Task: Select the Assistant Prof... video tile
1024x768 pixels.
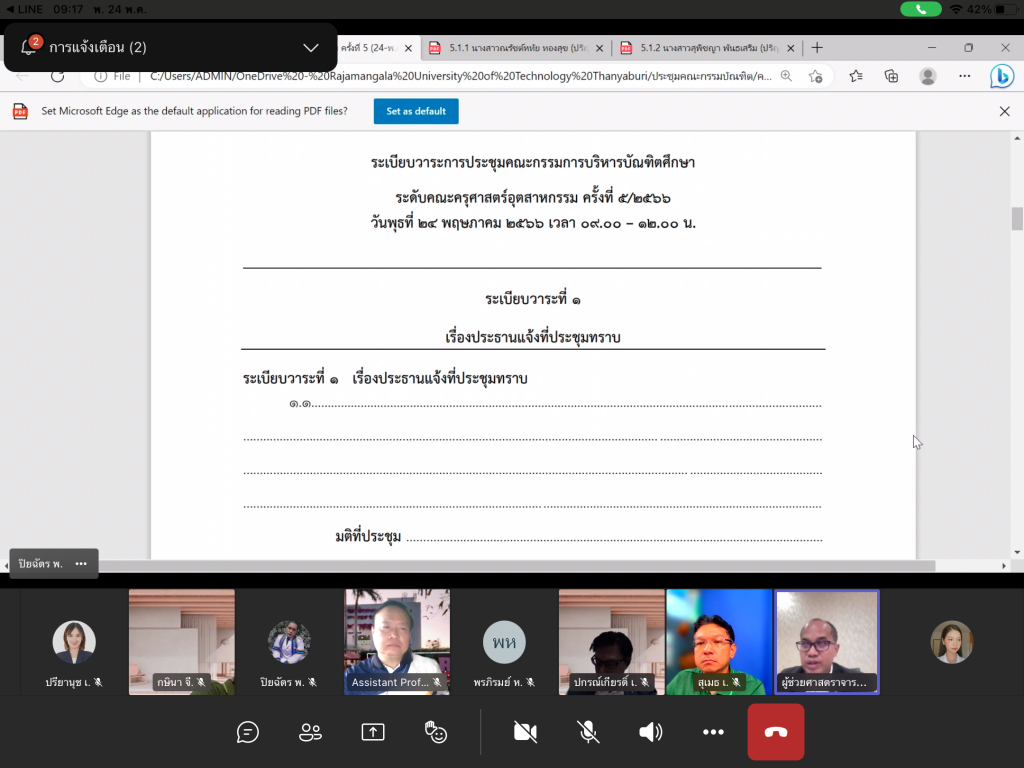Action: tap(397, 642)
